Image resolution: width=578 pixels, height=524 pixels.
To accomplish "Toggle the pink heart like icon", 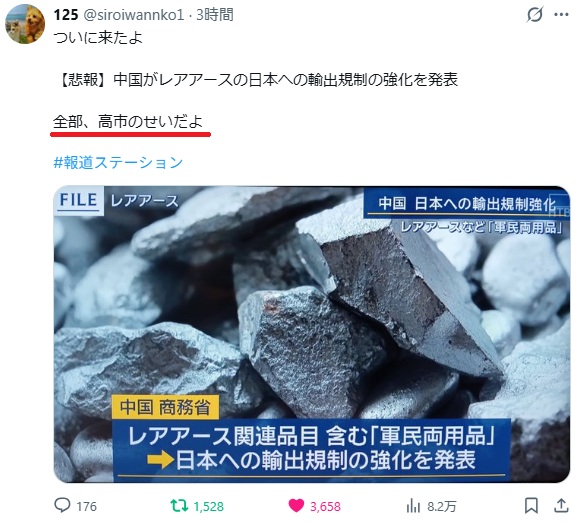I will (x=296, y=505).
